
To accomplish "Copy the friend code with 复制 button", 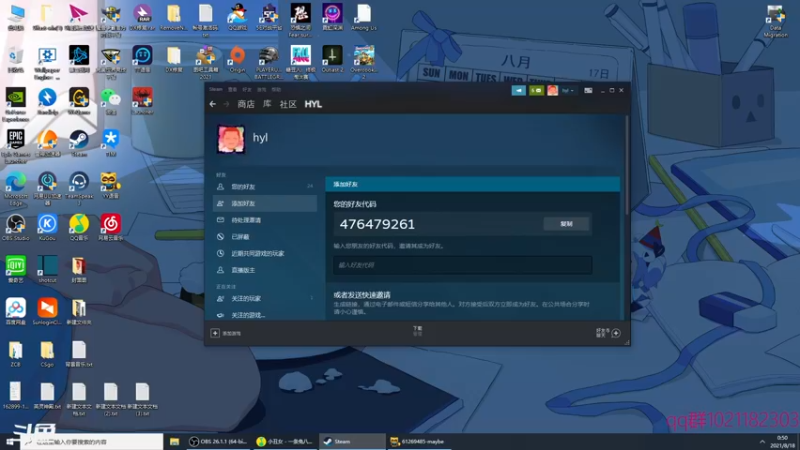I will coord(566,223).
